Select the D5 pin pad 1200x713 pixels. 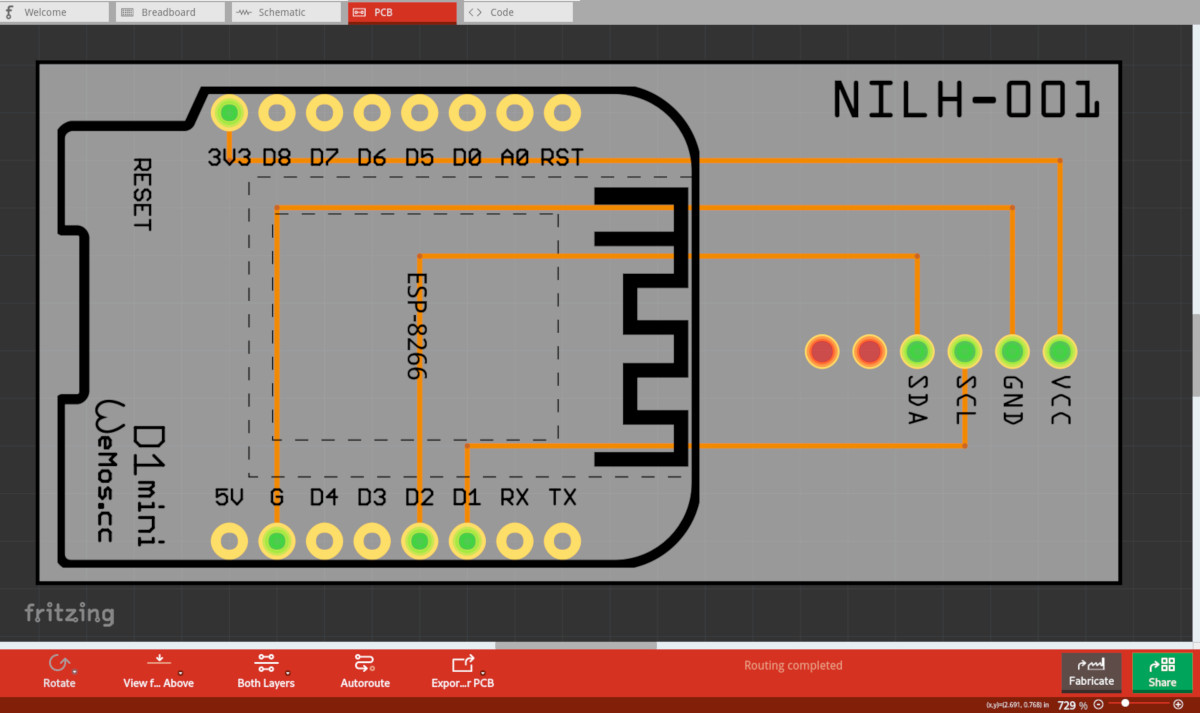(x=420, y=113)
